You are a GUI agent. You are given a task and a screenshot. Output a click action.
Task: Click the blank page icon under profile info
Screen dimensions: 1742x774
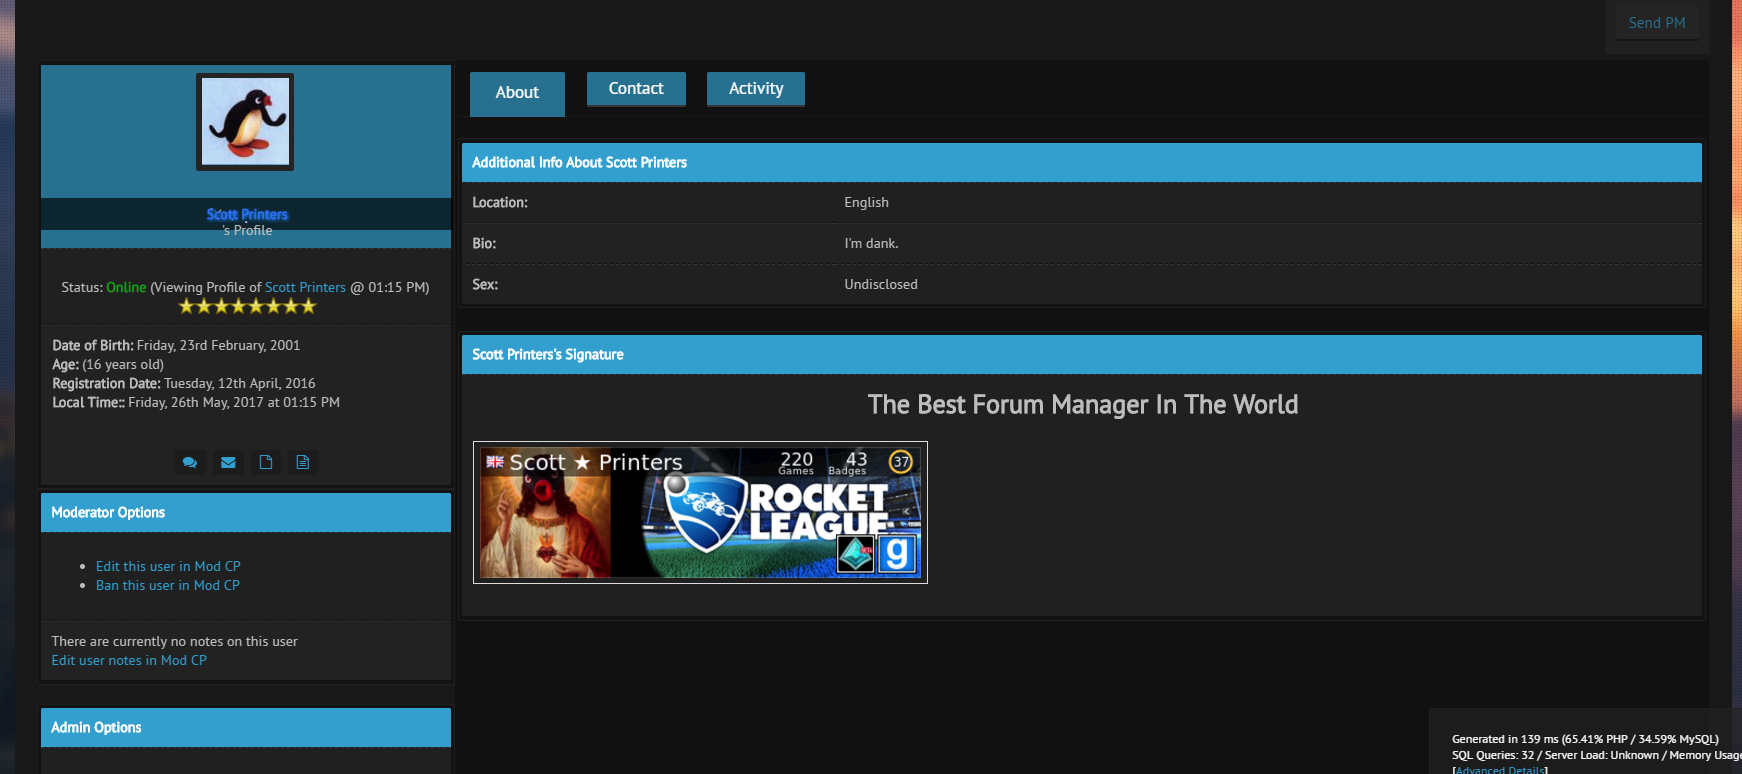click(265, 462)
